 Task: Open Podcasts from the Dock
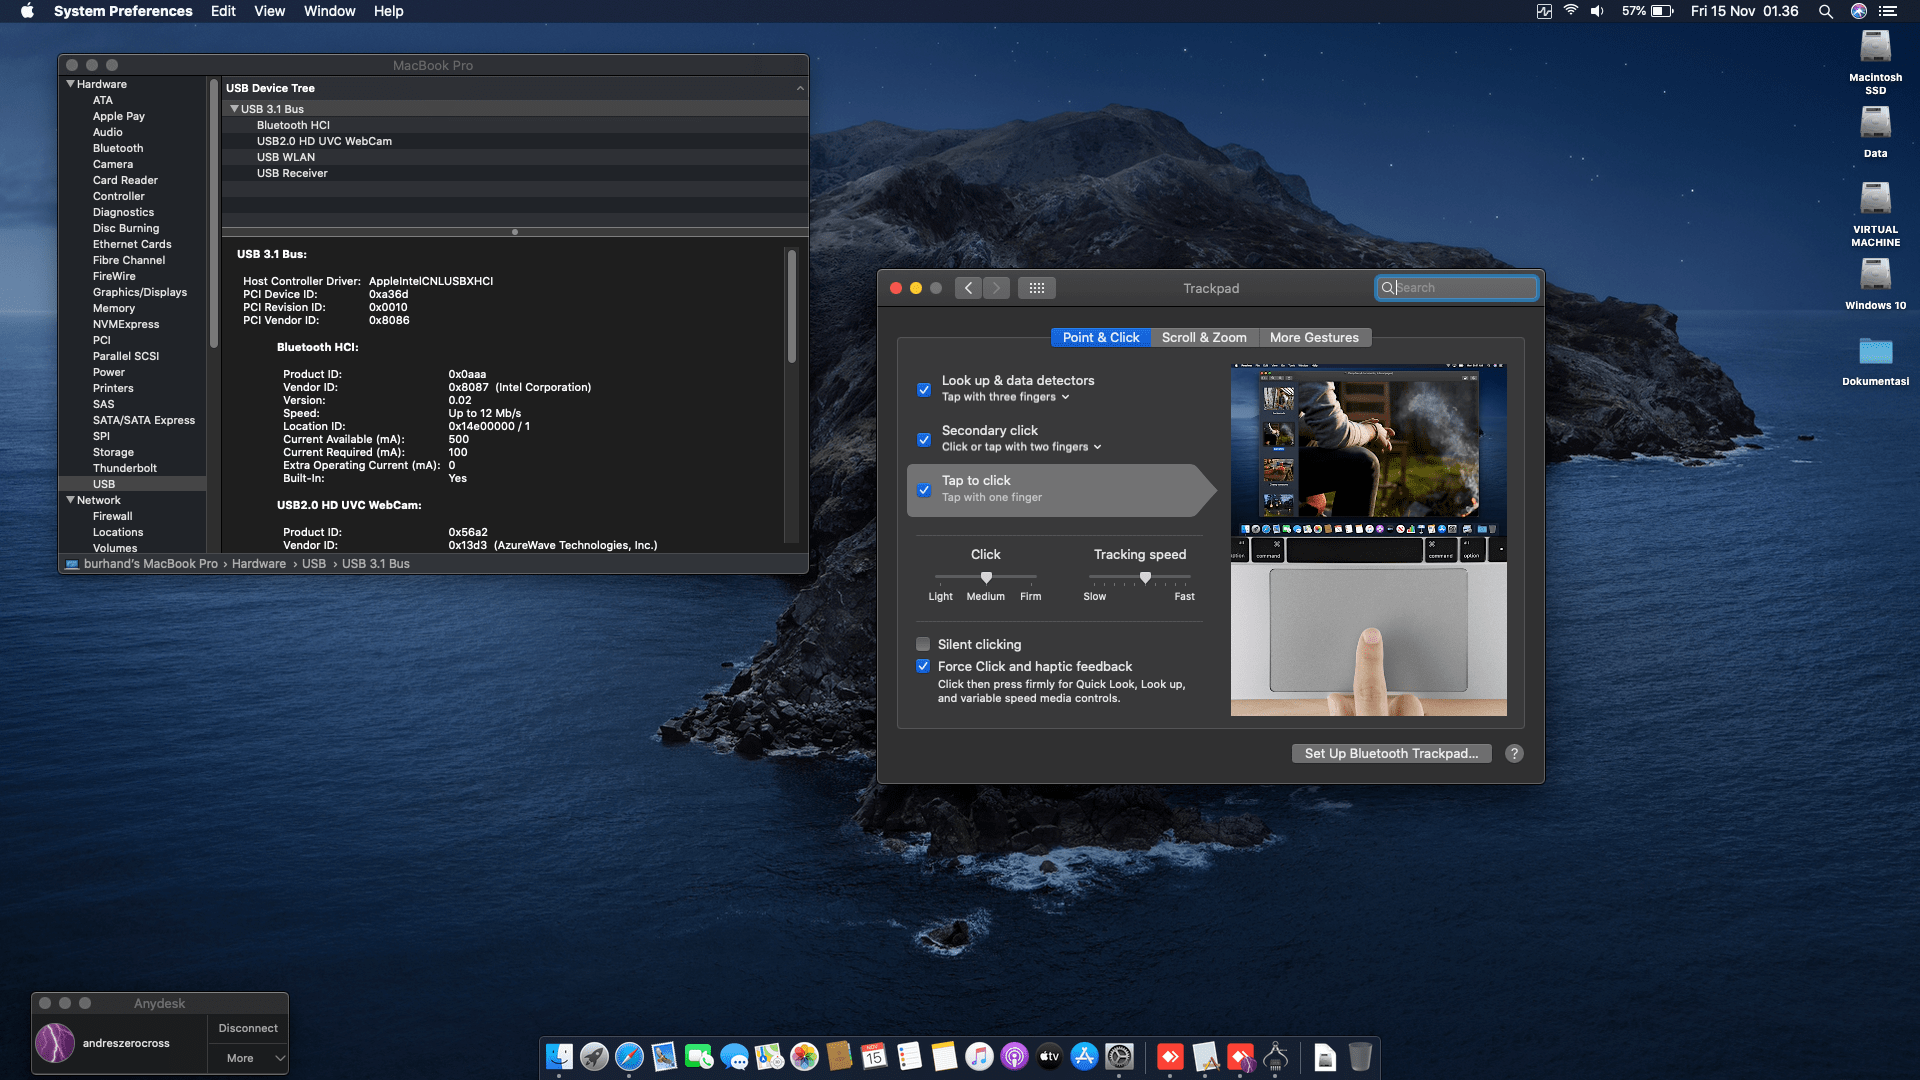(x=1013, y=1056)
